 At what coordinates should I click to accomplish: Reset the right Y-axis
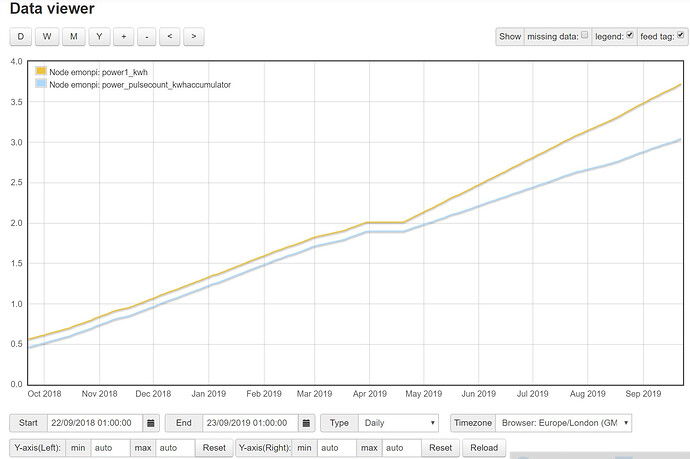click(440, 448)
